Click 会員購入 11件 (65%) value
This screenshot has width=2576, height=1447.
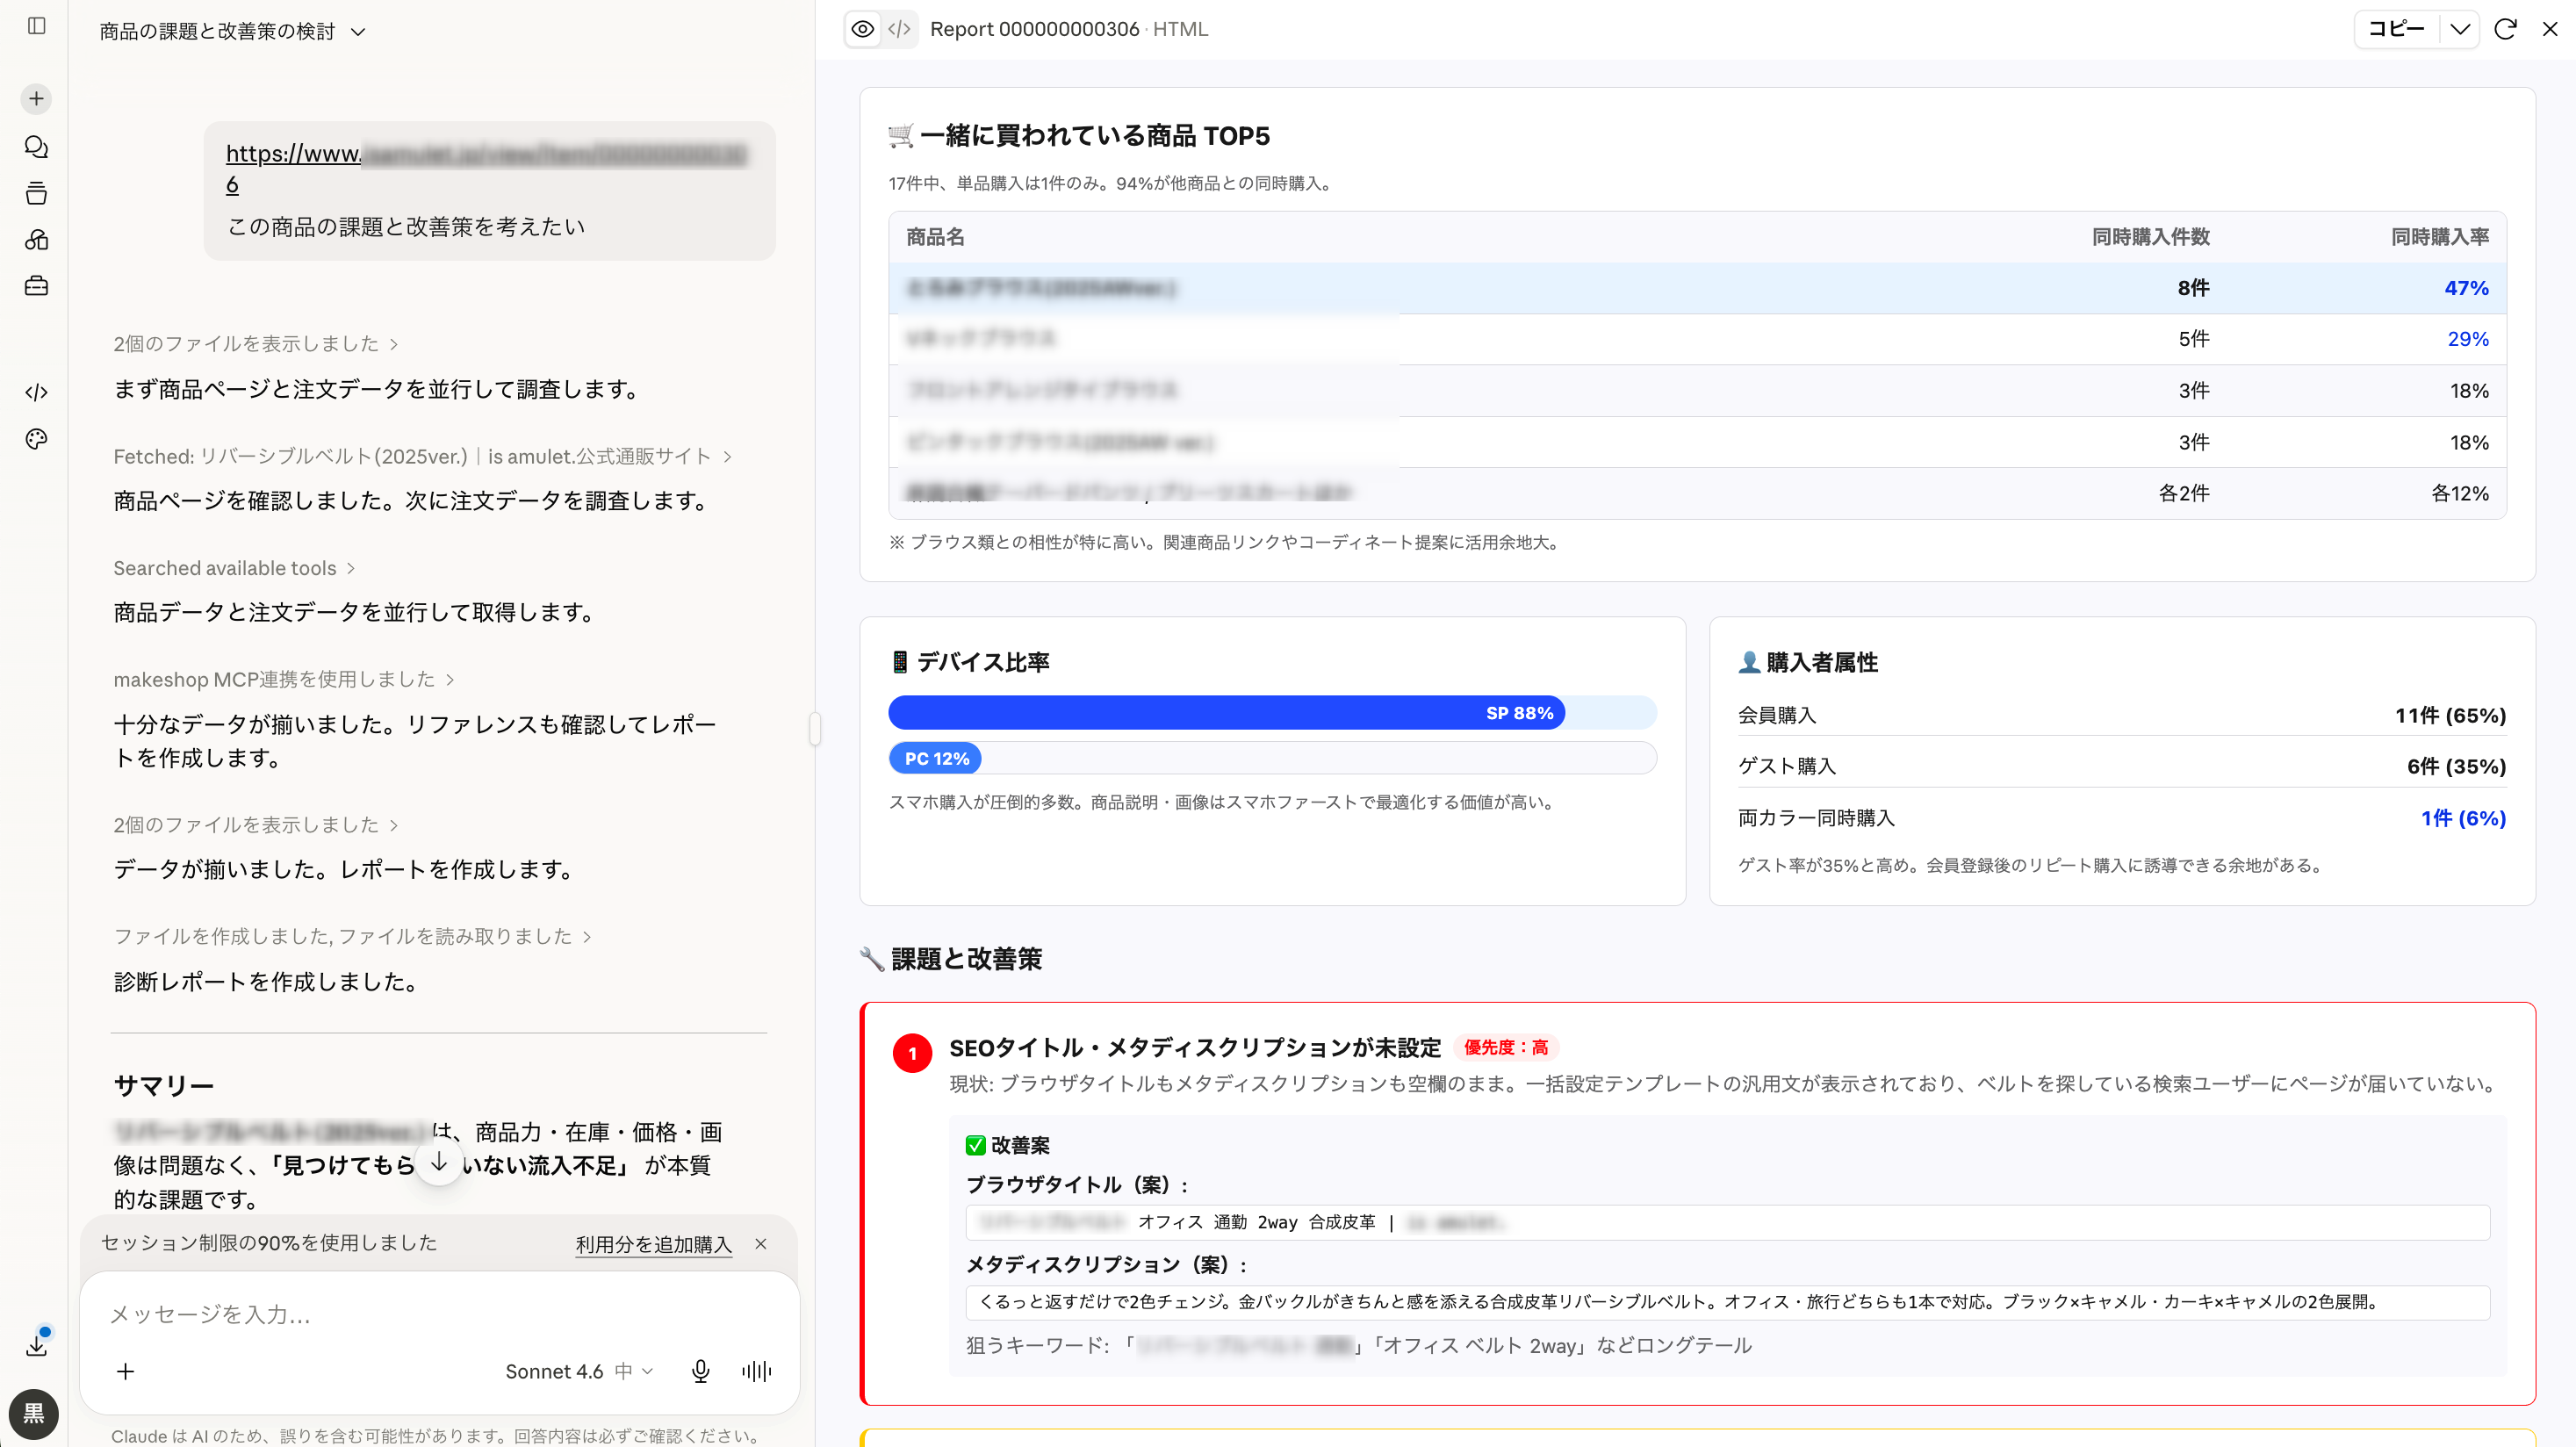click(x=2450, y=715)
